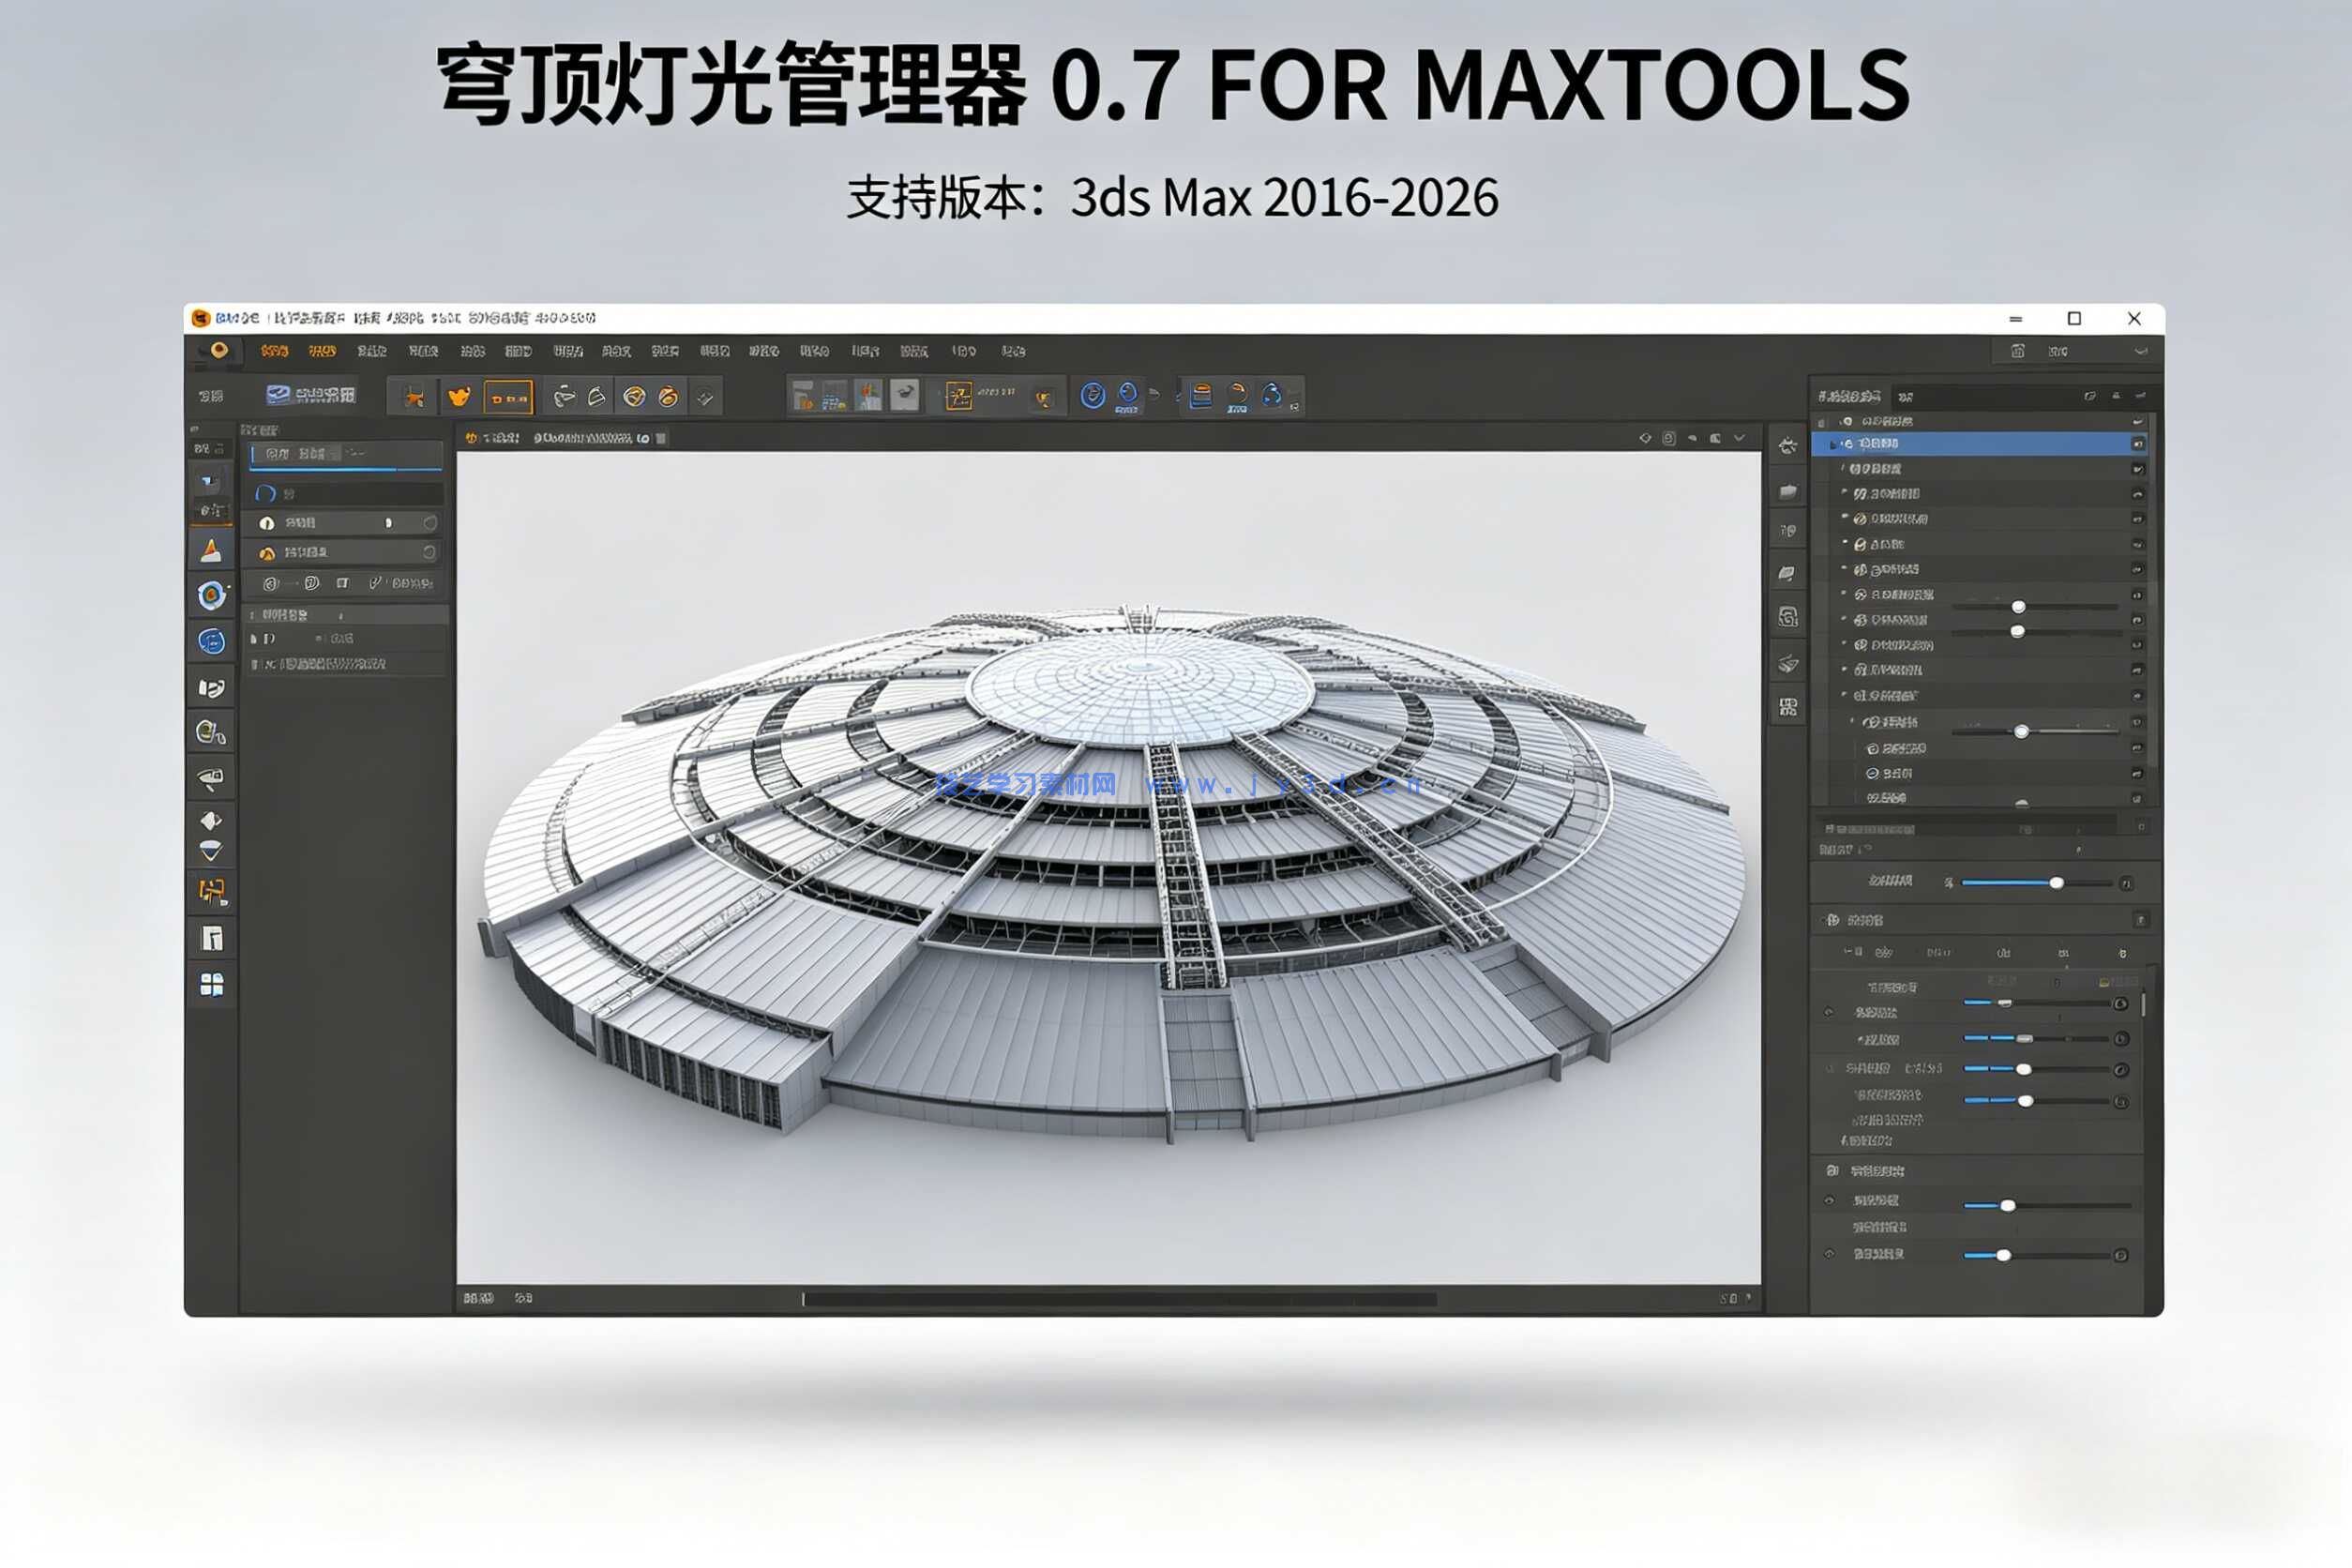This screenshot has width=2352, height=1568.
Task: Select the blue globe tool in left sidebar
Action: [x=211, y=641]
